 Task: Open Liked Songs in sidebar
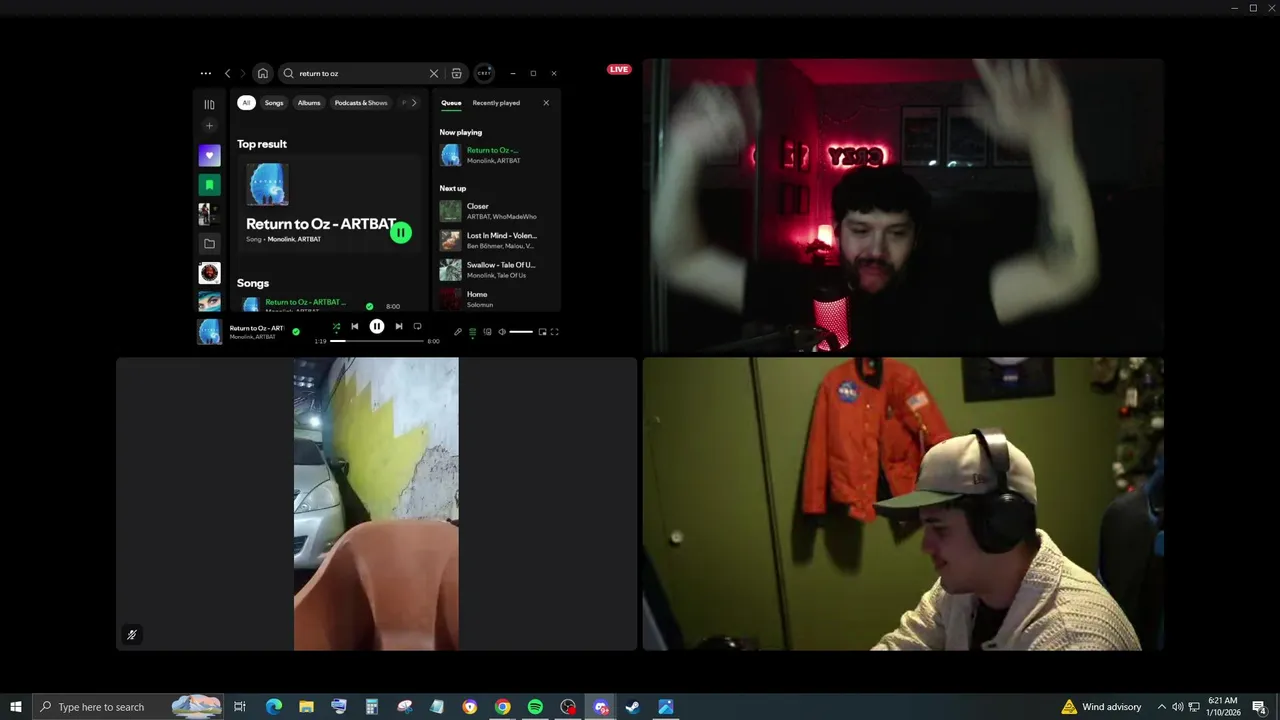pos(209,155)
